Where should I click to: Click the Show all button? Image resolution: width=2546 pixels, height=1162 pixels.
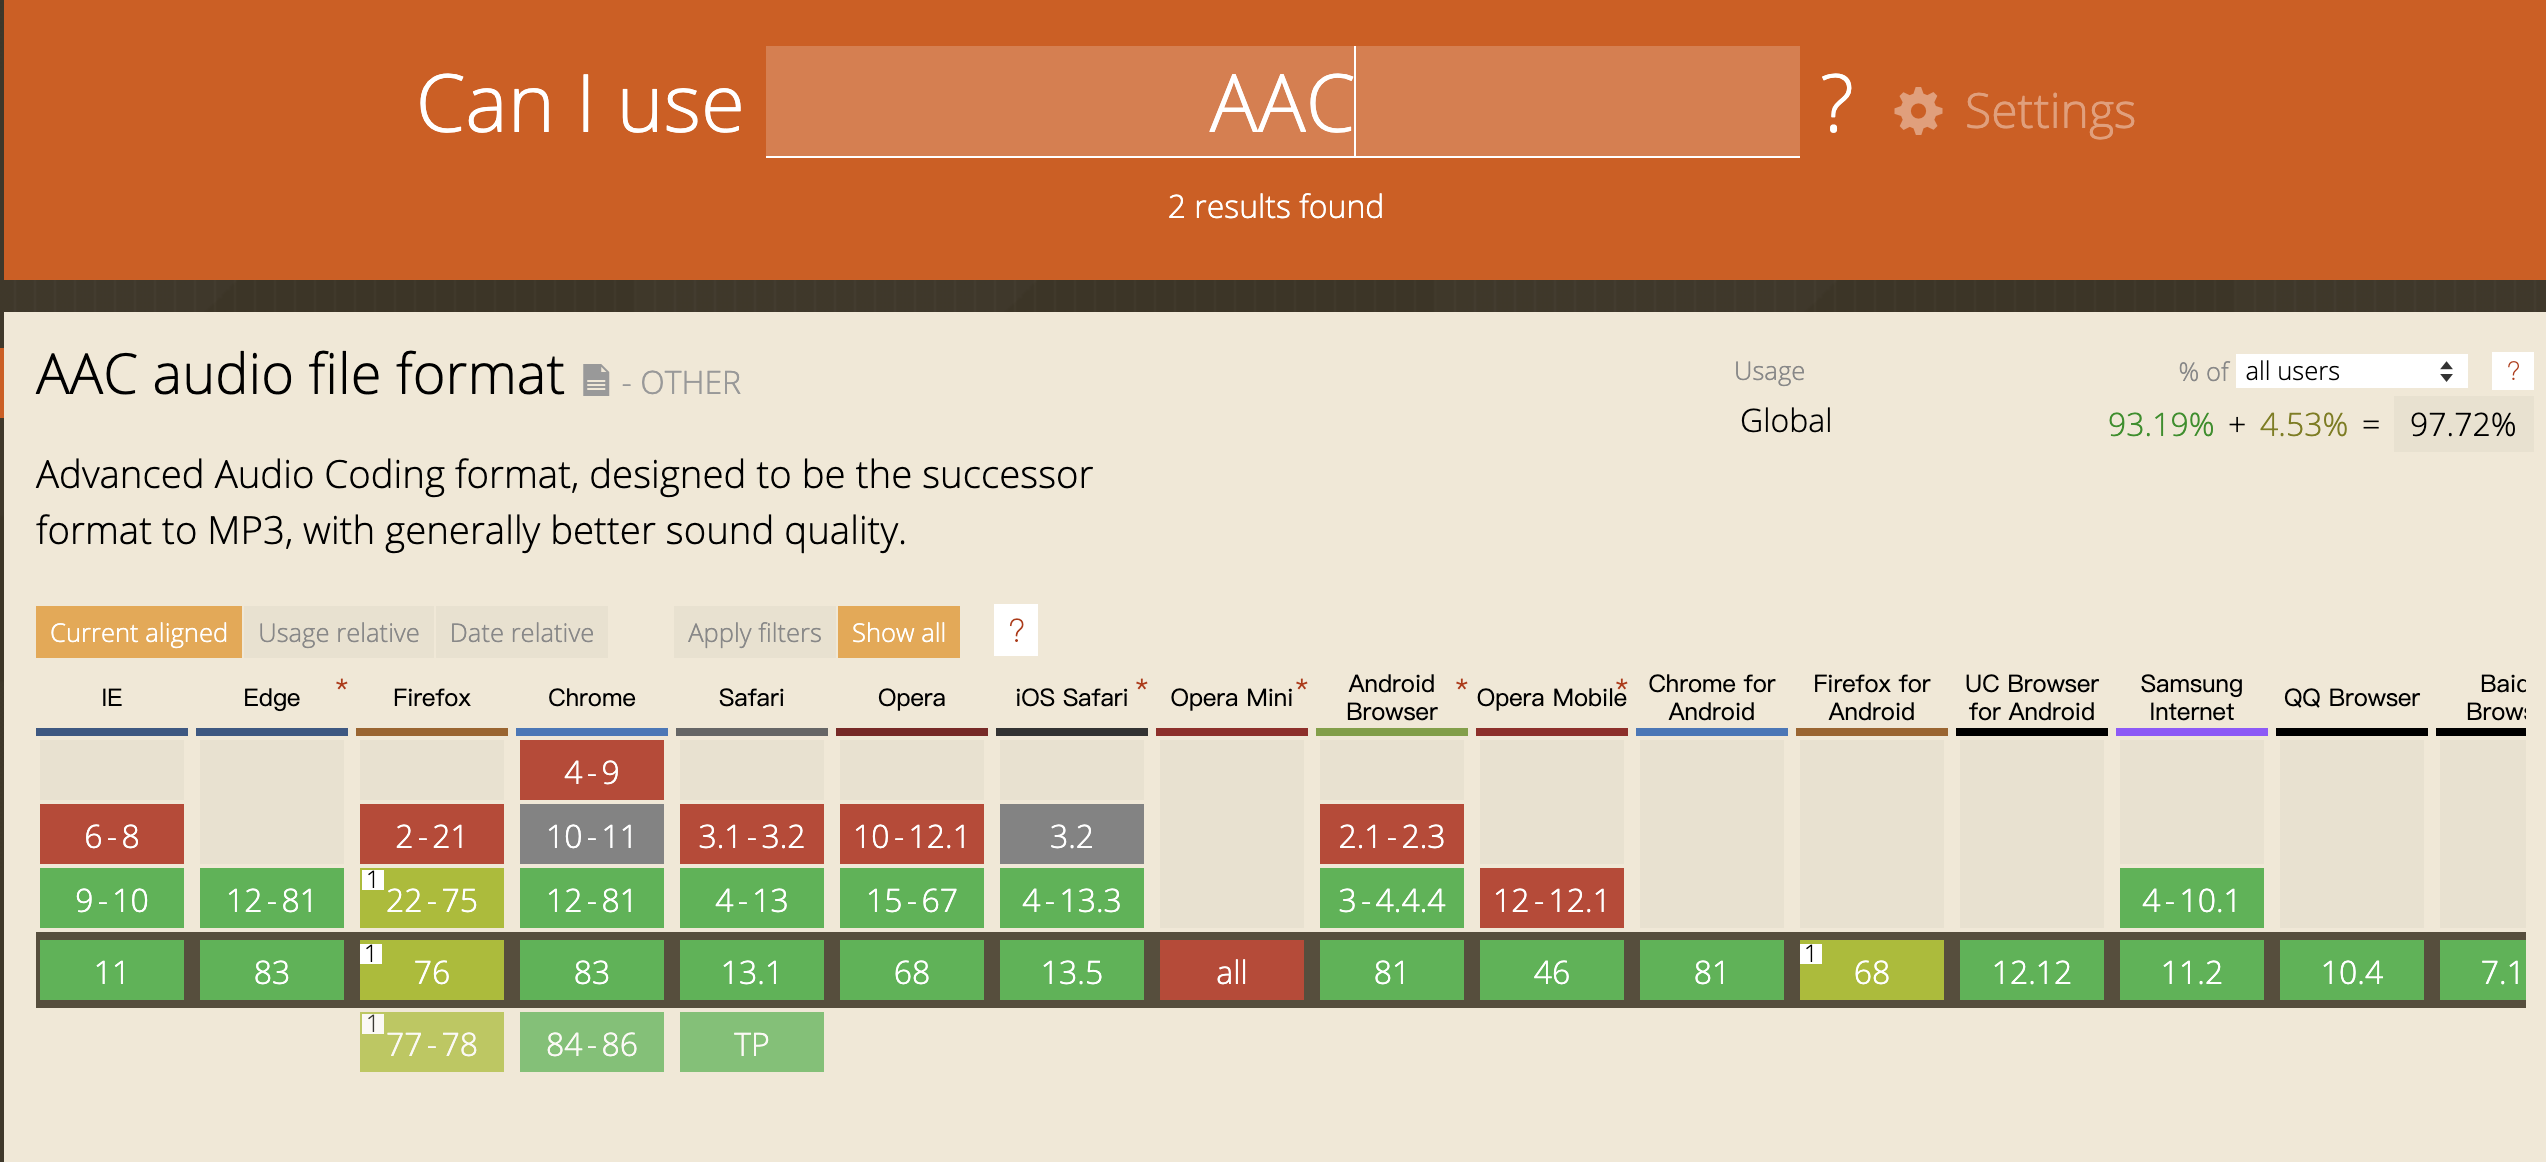pyautogui.click(x=898, y=632)
